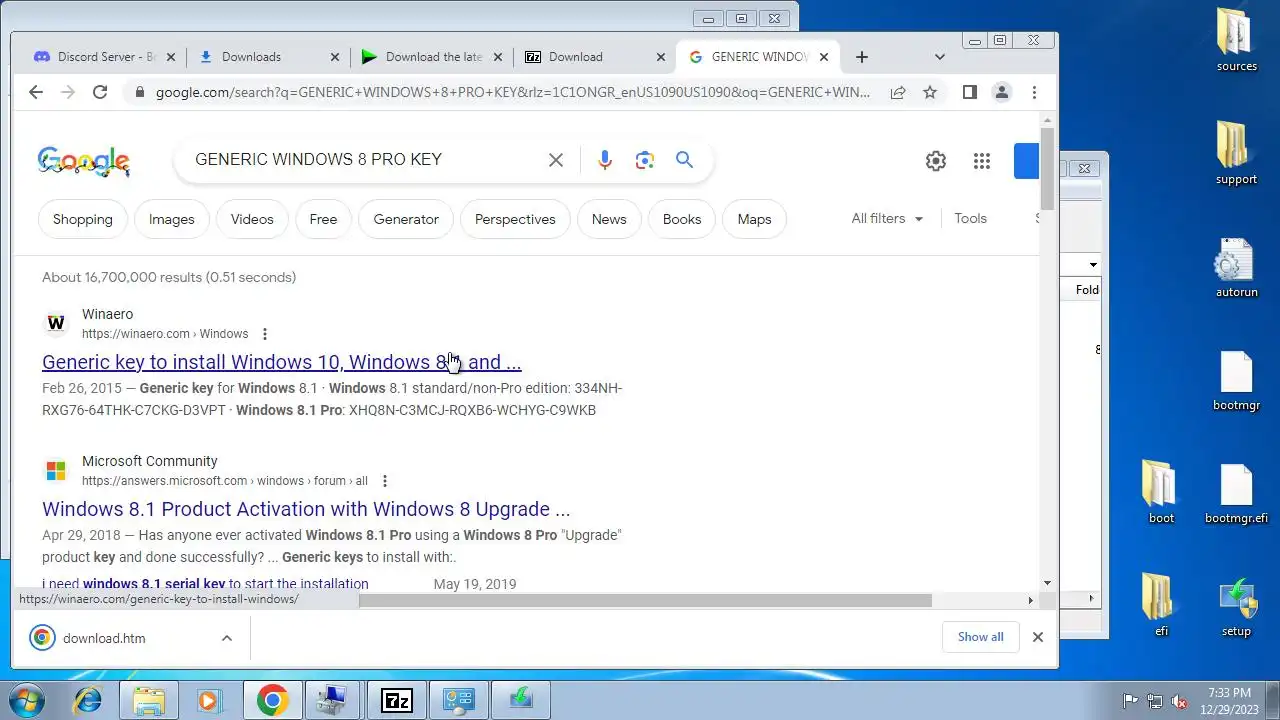The image size is (1280, 720).
Task: Go to Google home via the logo
Action: click(83, 161)
